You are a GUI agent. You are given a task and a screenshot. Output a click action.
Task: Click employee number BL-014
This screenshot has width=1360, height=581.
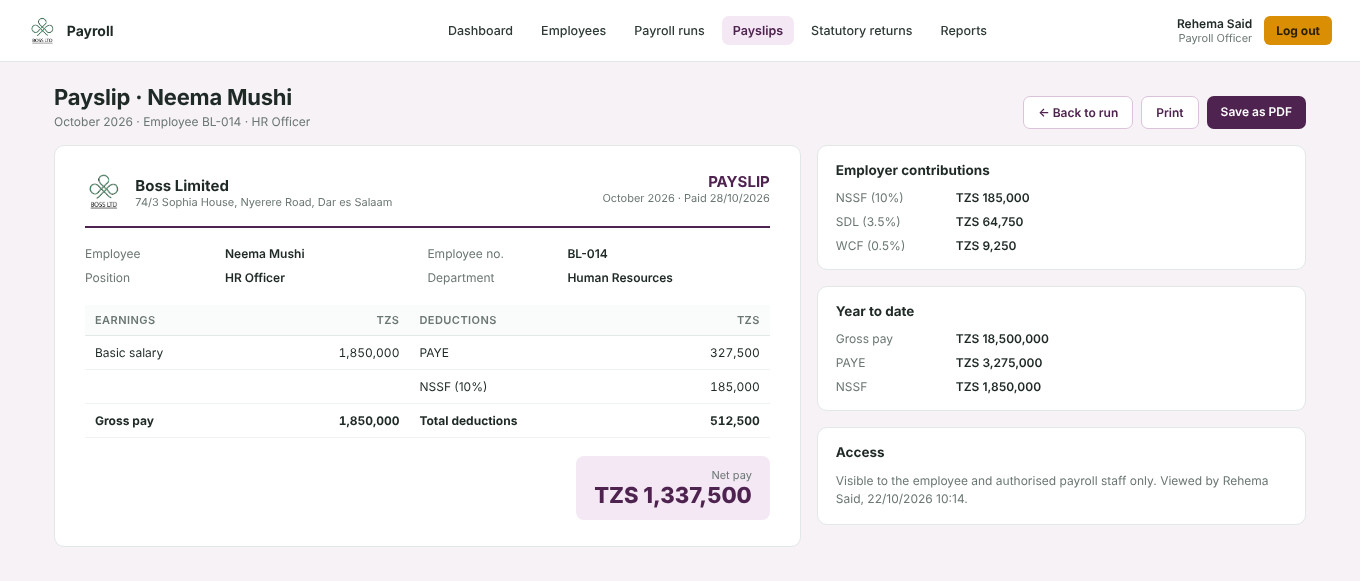587,254
